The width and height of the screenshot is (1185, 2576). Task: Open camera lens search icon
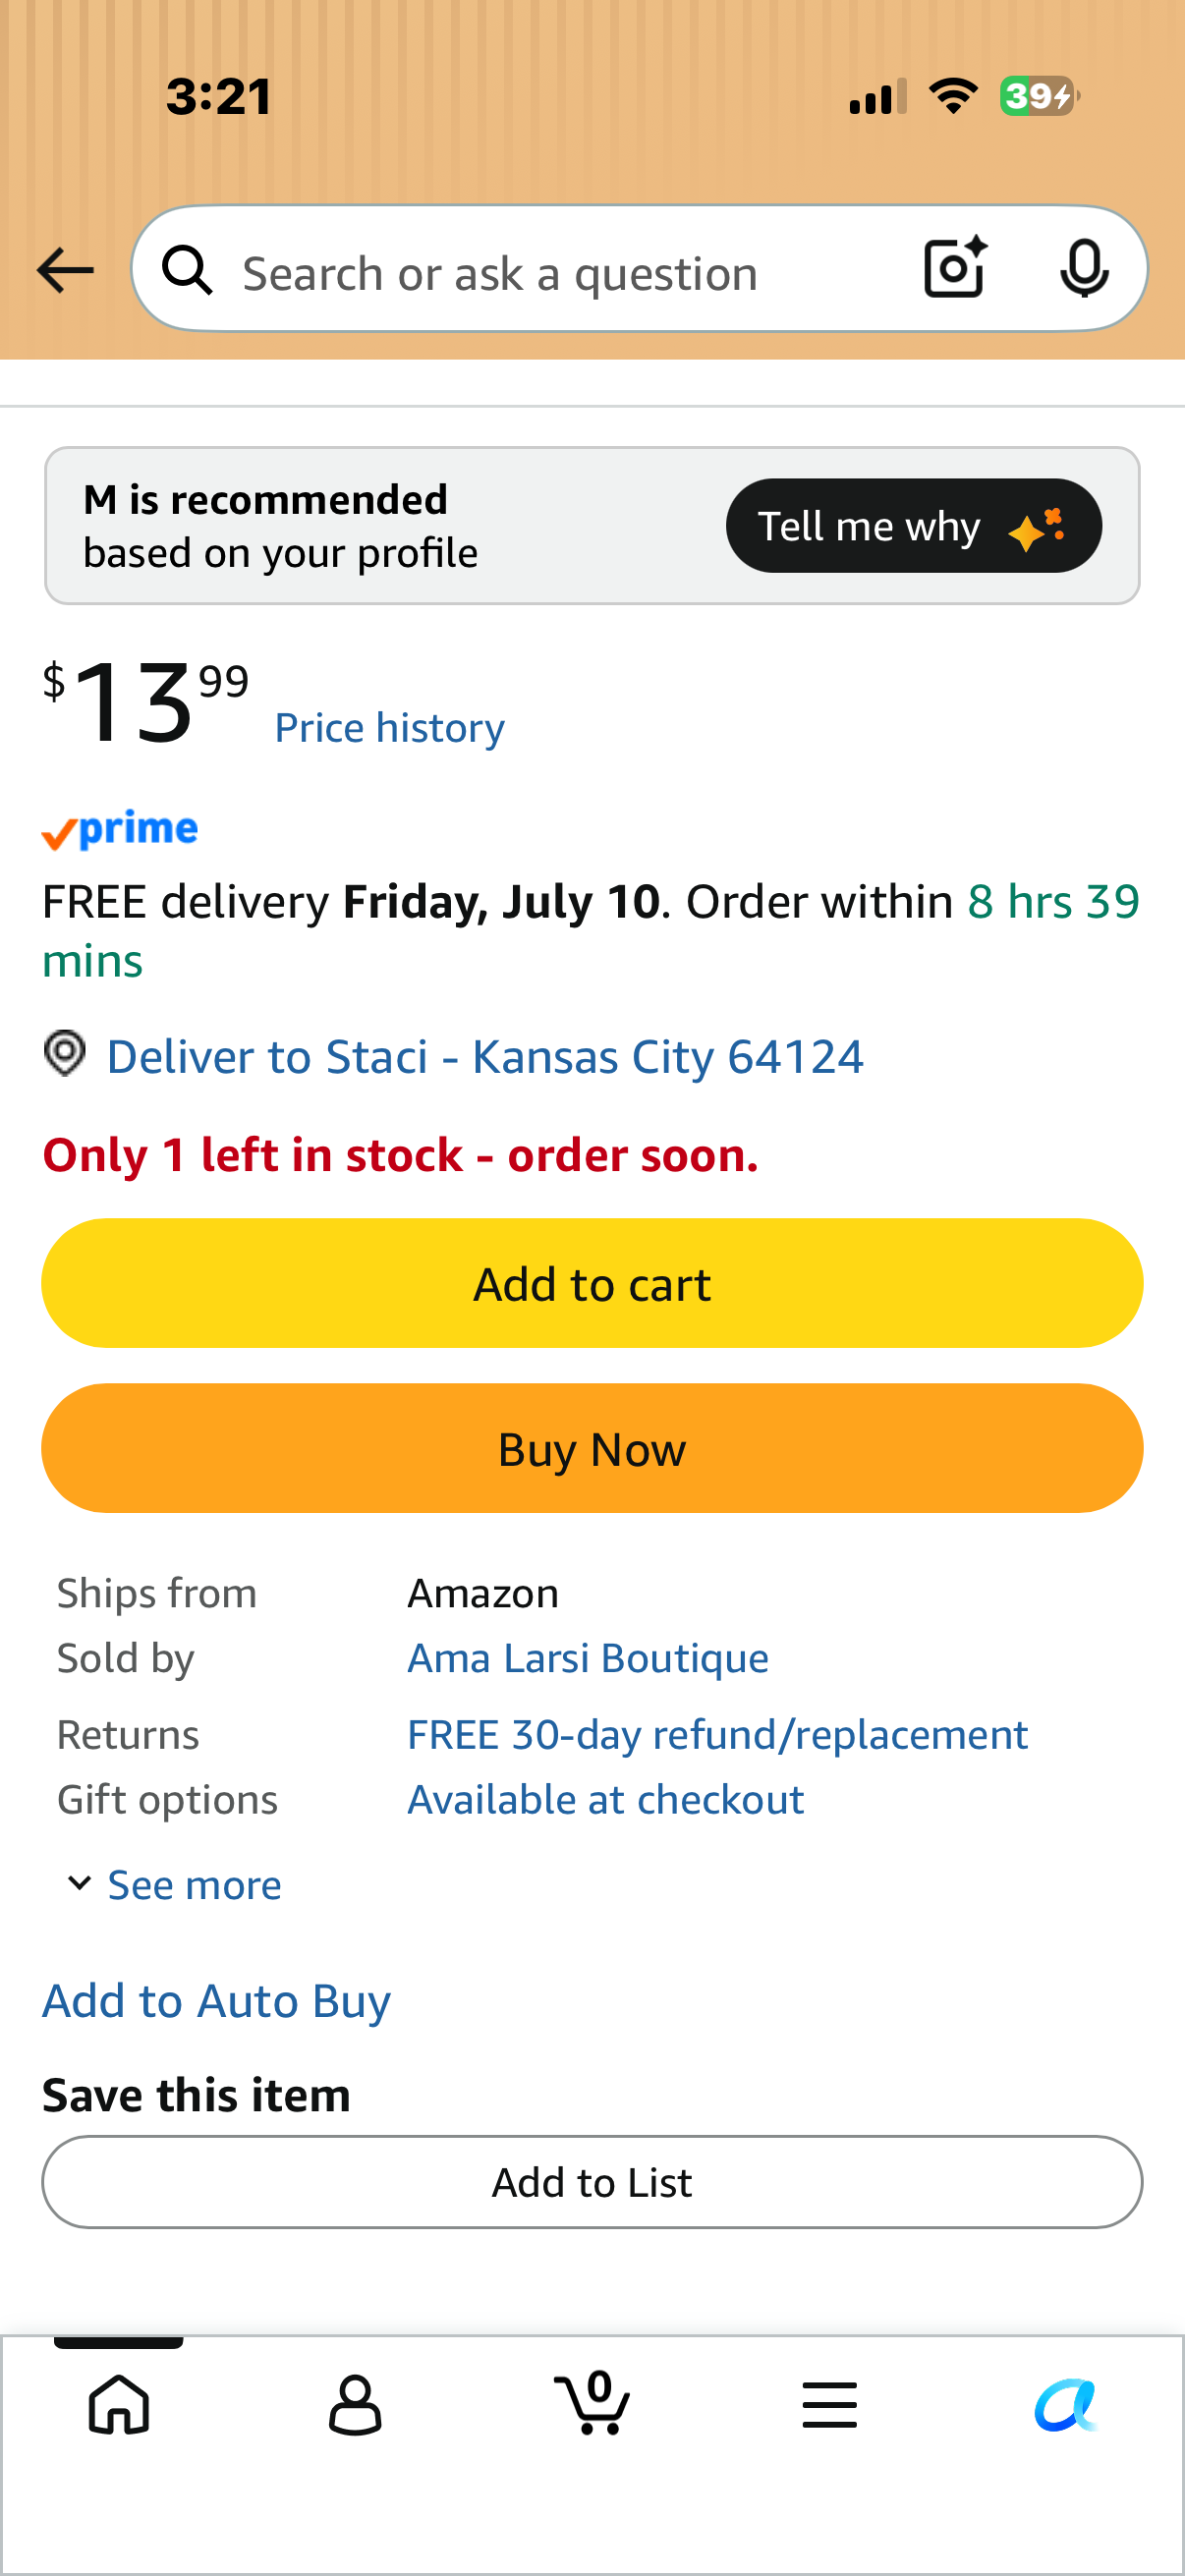pyautogui.click(x=955, y=268)
